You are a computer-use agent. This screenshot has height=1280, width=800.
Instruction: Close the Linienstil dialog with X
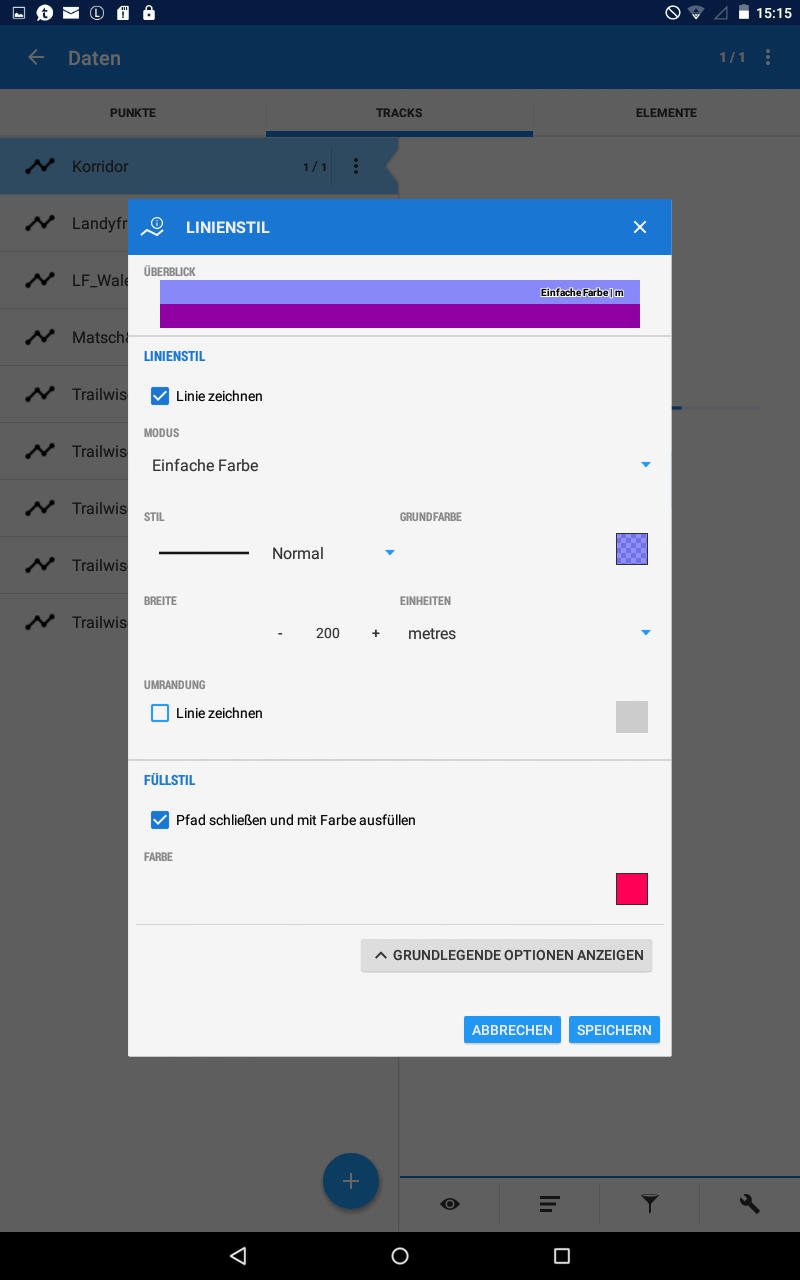coord(640,227)
